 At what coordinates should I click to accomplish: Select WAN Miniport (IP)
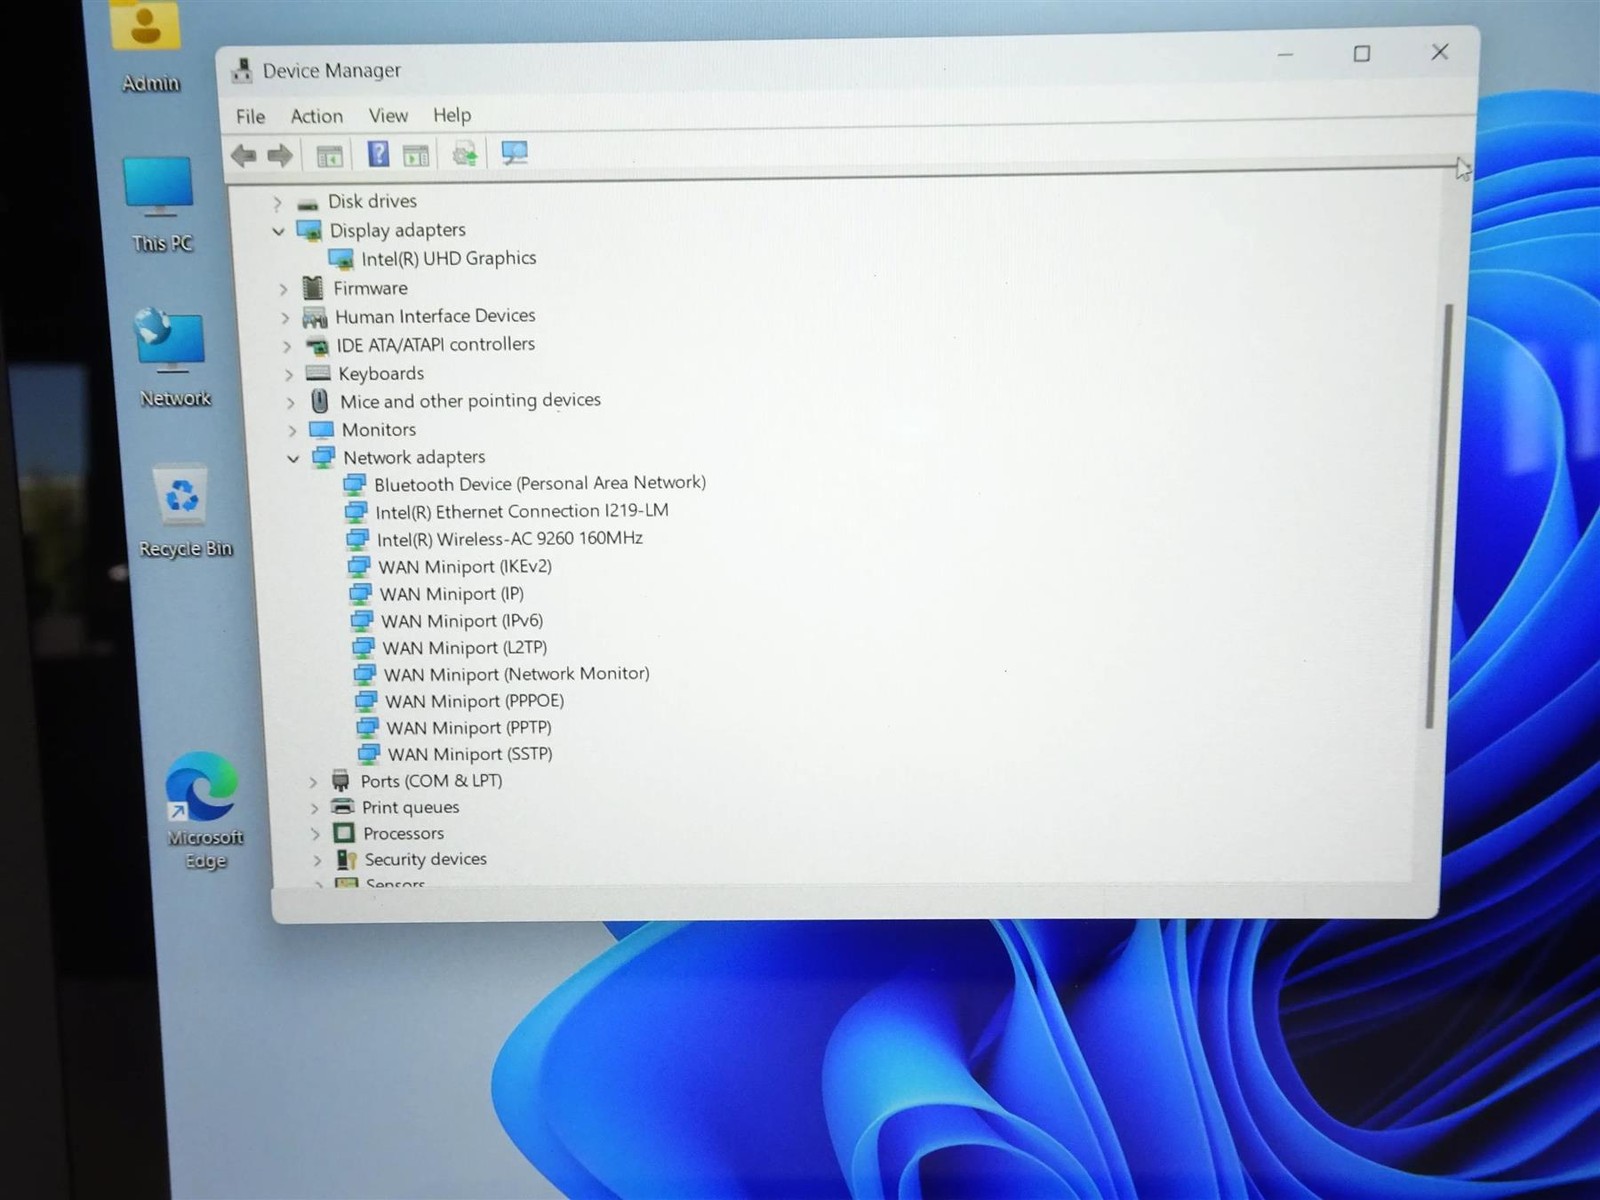452,594
